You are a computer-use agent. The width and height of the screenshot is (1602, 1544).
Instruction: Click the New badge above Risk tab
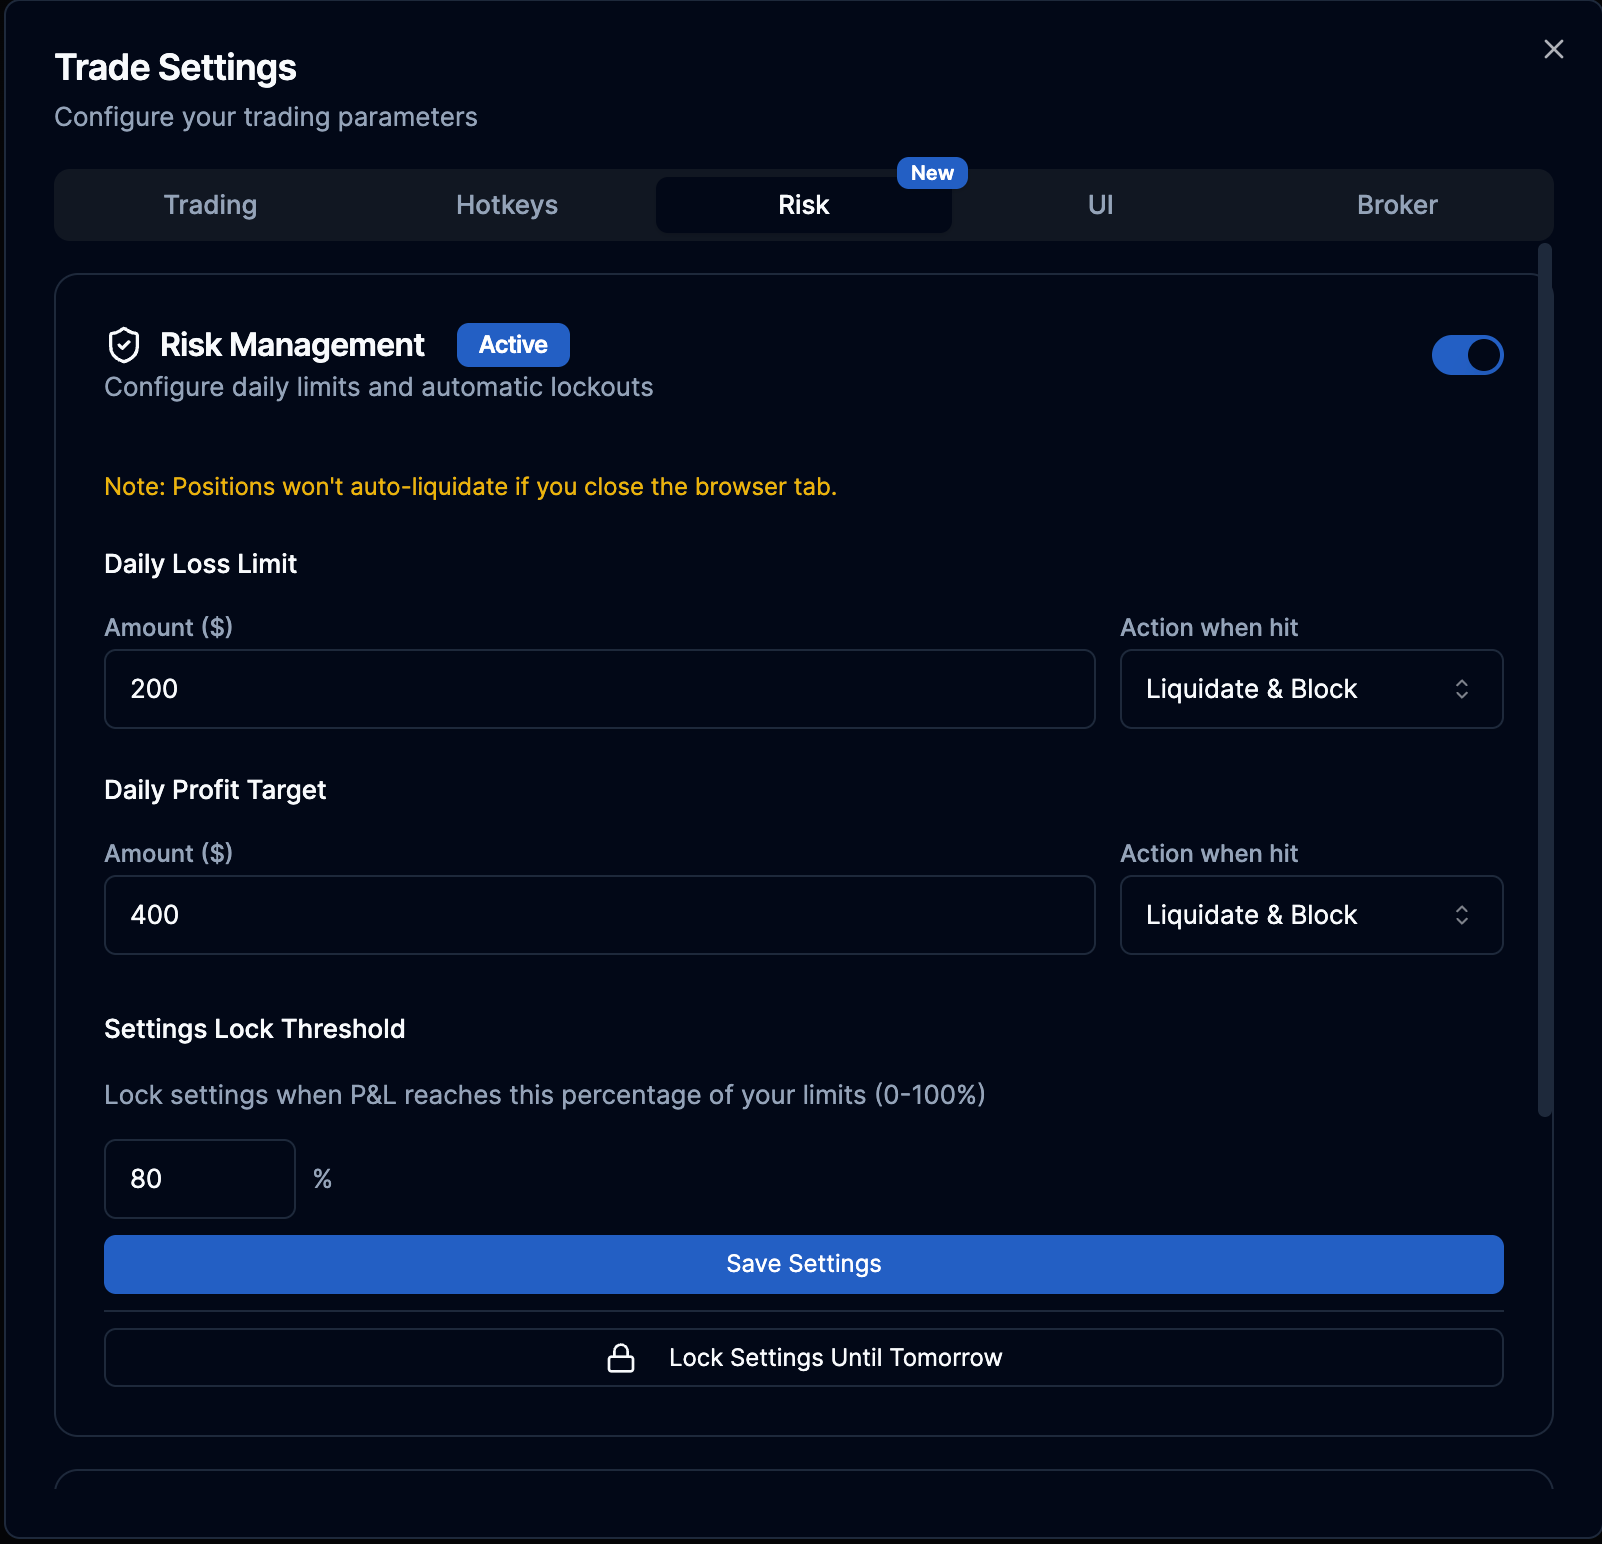tap(932, 173)
